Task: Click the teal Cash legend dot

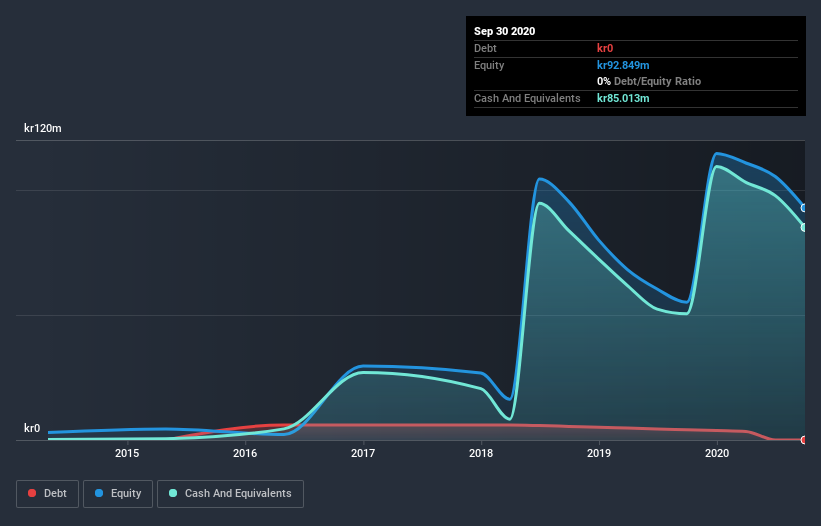Action: (173, 493)
